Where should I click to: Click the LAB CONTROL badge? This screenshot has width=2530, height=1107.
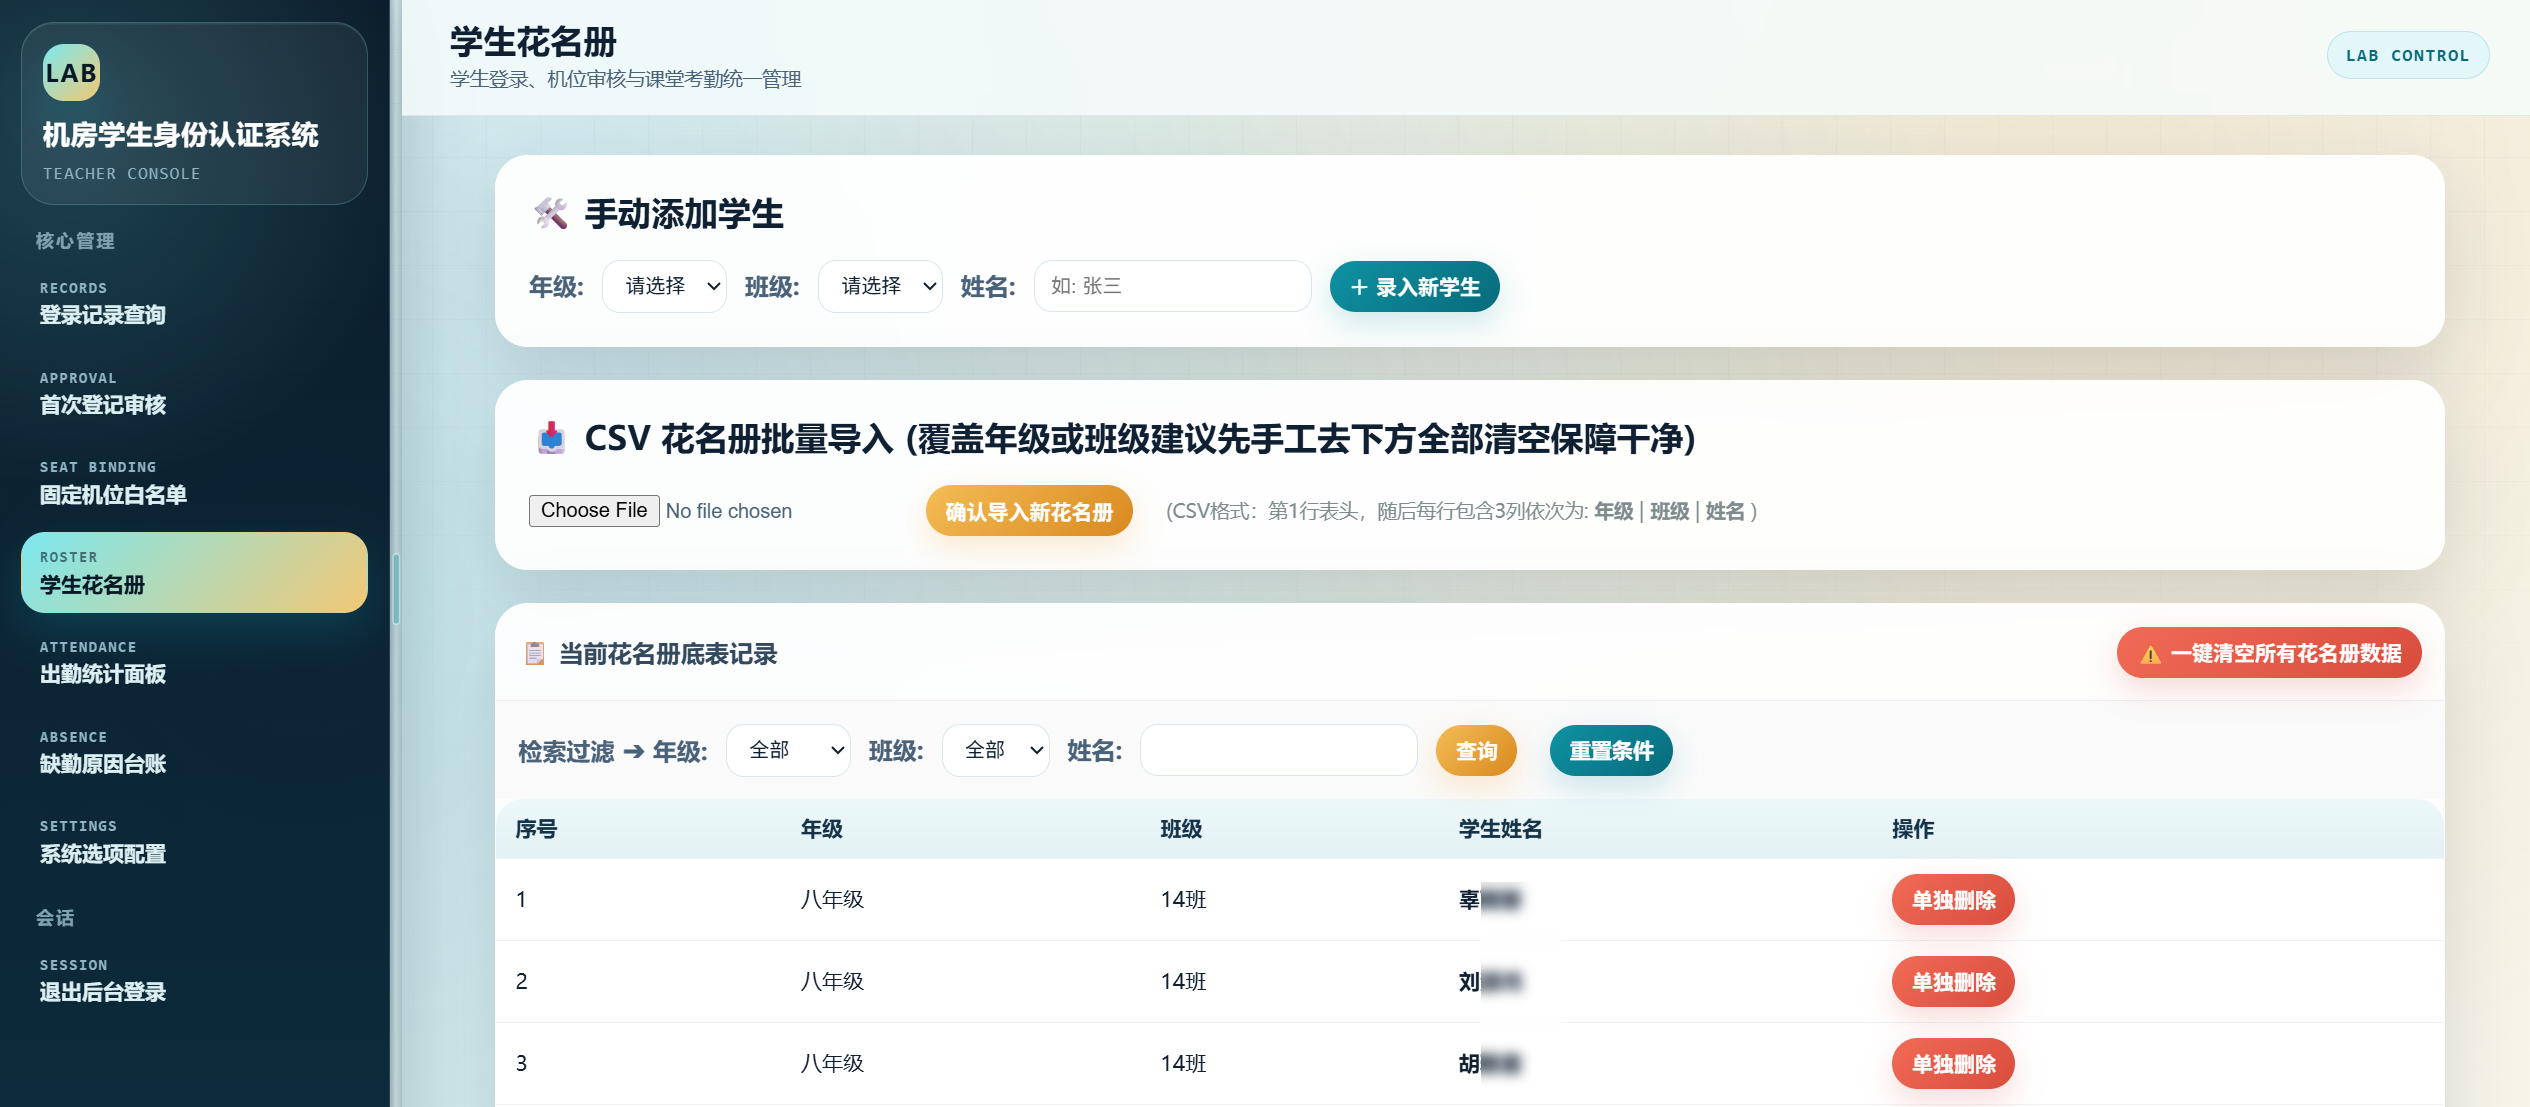[x=2407, y=55]
